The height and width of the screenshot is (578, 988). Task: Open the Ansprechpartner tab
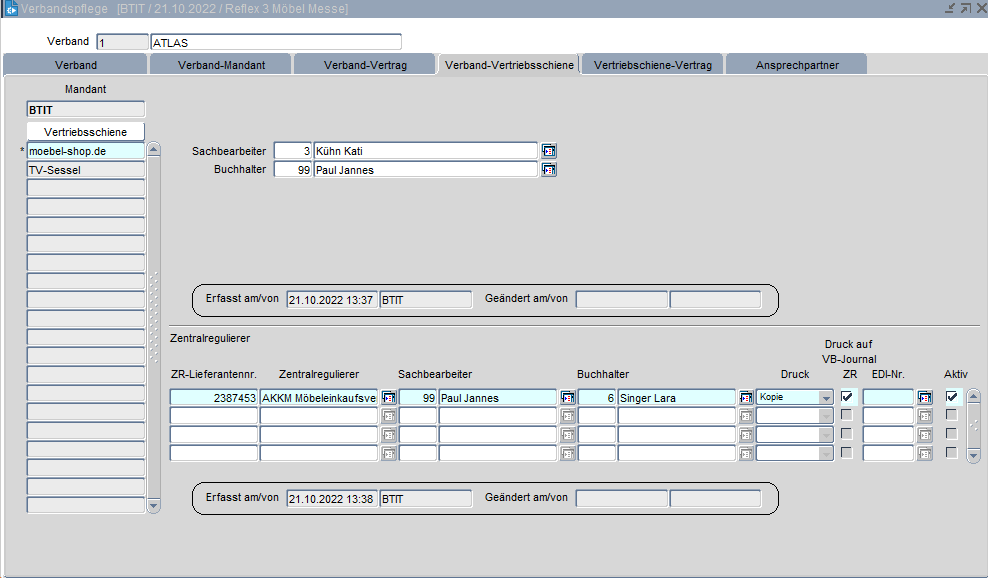(796, 65)
